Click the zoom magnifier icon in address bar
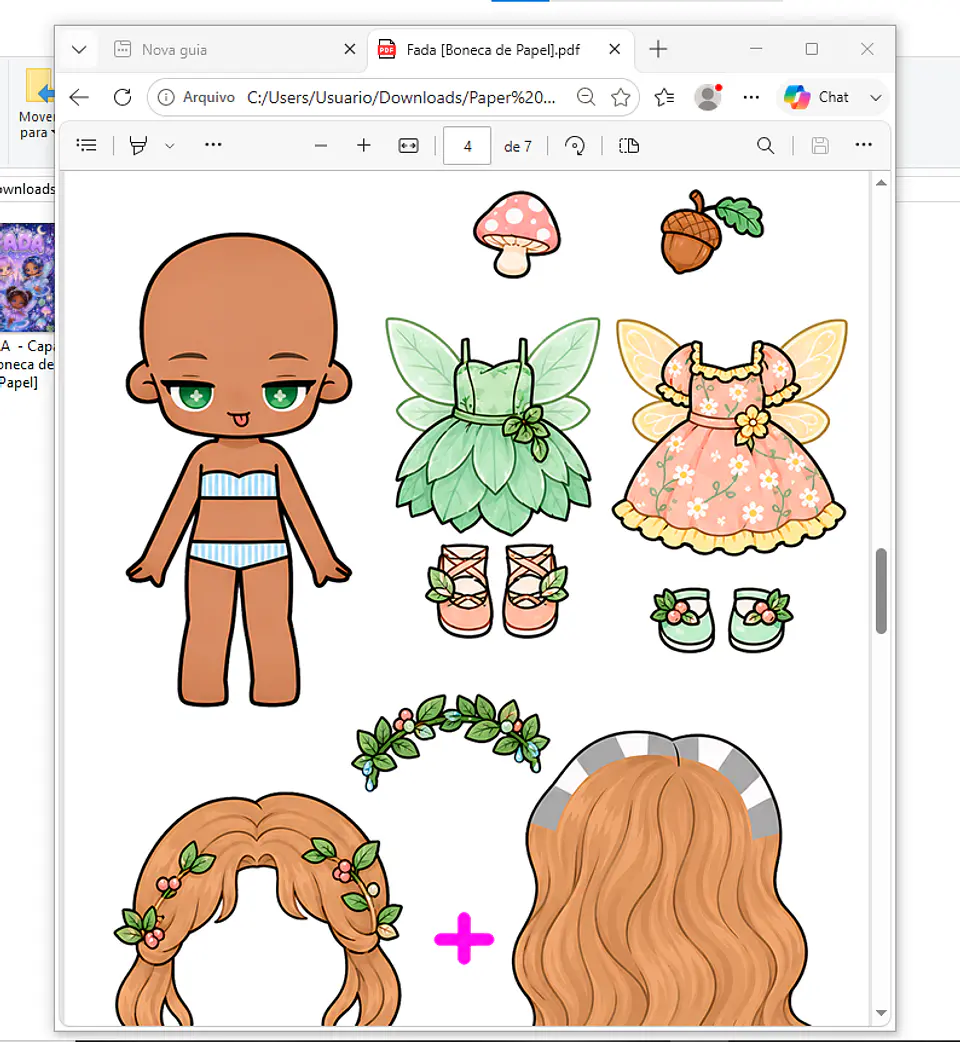This screenshot has height=1042, width=960. pyautogui.click(x=585, y=97)
